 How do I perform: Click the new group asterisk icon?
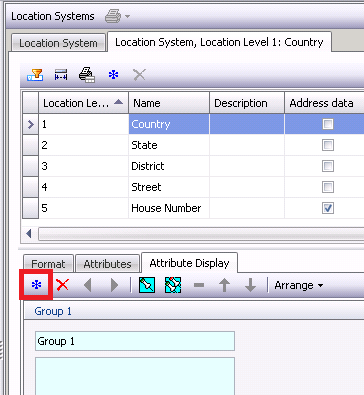click(36, 285)
